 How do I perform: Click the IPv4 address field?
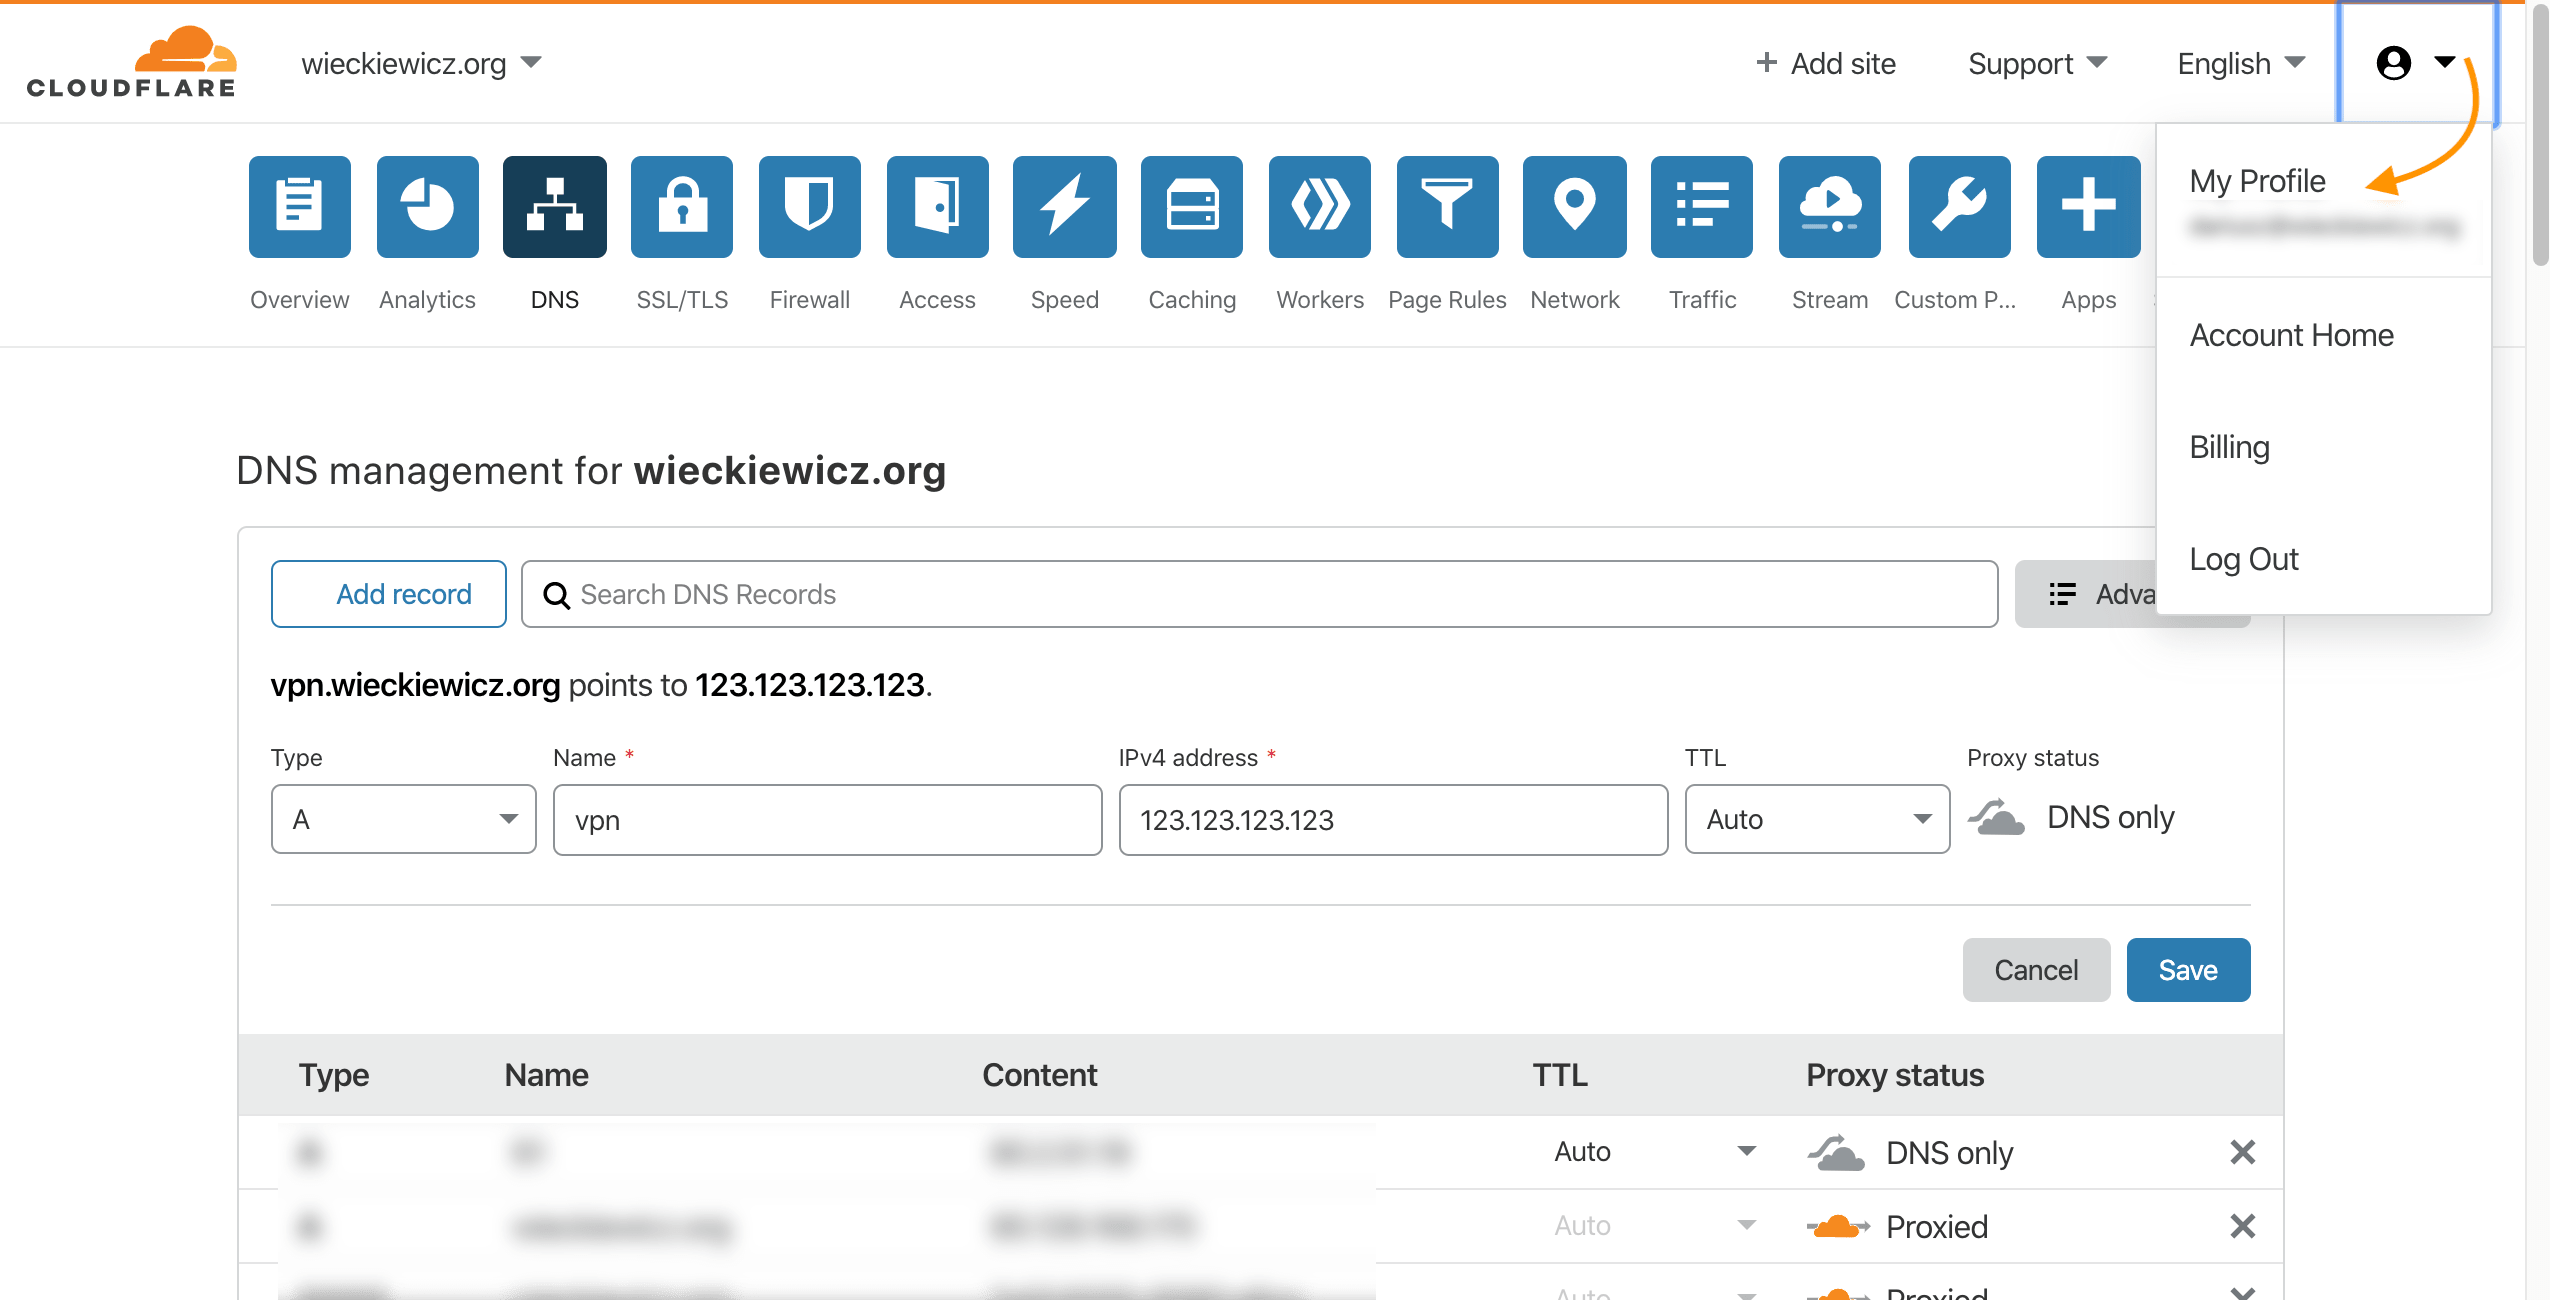[1393, 820]
